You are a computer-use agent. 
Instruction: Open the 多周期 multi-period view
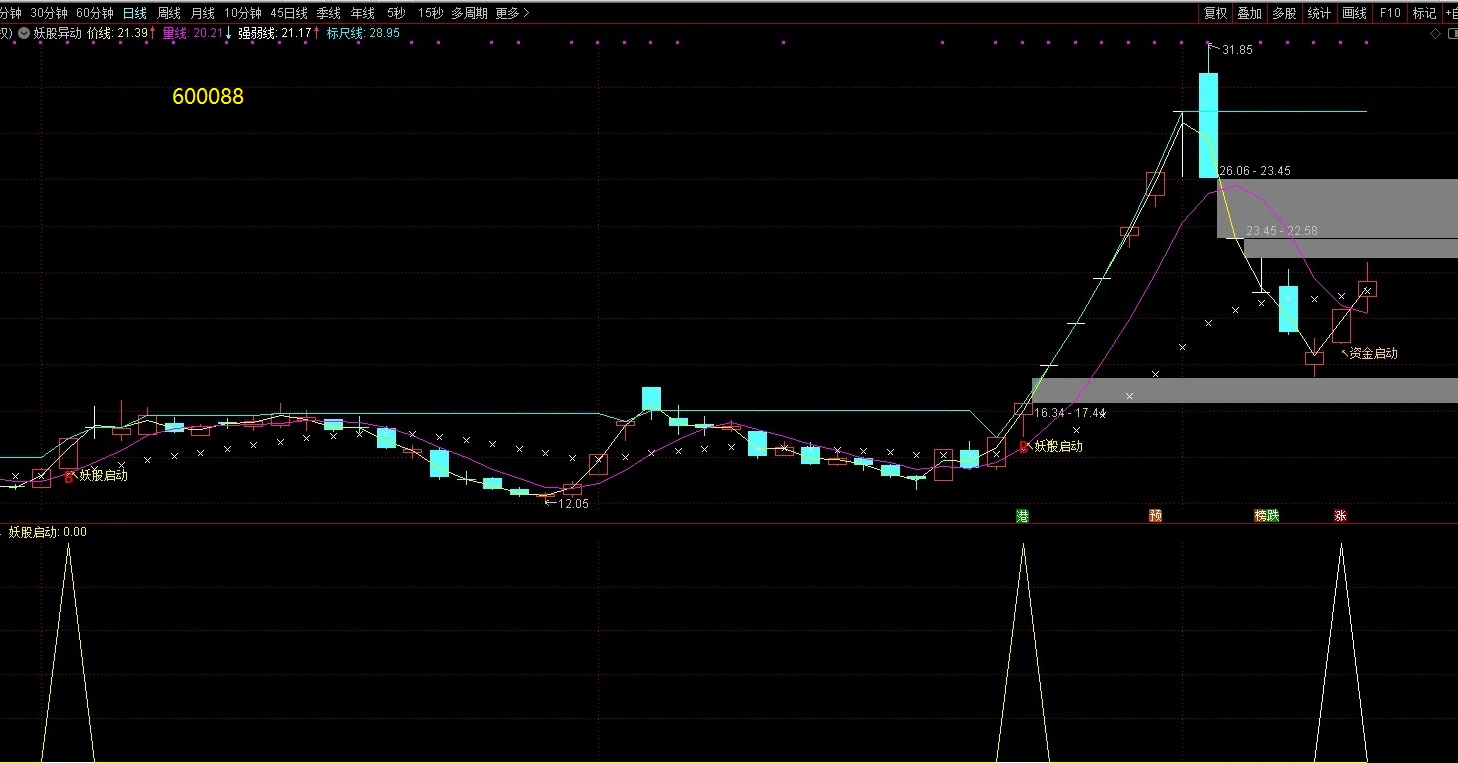pyautogui.click(x=470, y=13)
